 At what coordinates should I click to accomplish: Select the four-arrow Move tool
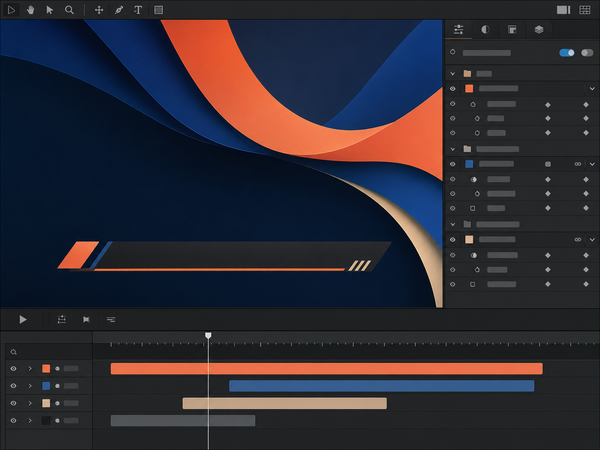[99, 10]
